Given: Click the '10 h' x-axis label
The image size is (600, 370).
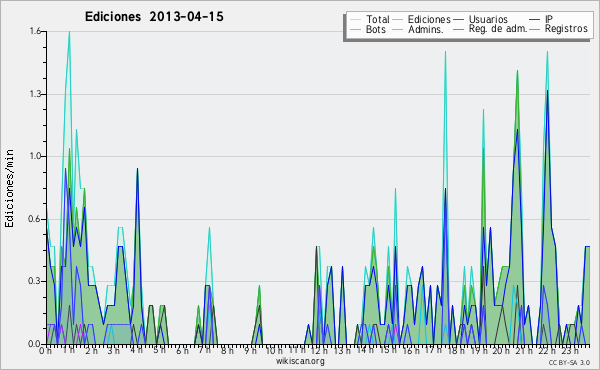Looking at the screenshot, I should (274, 350).
